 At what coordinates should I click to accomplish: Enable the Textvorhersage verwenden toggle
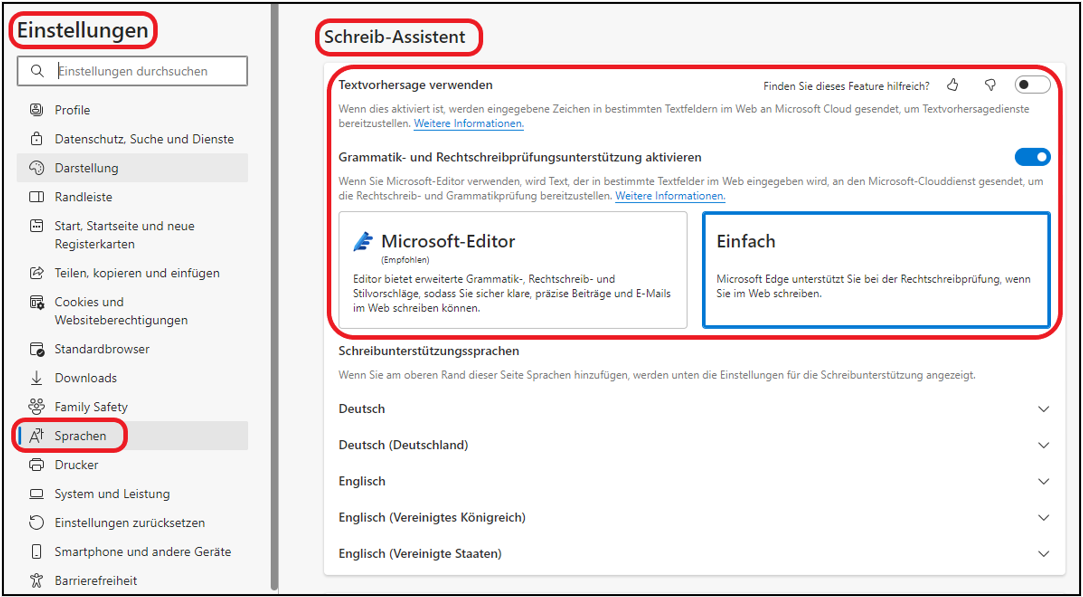[x=1032, y=86]
